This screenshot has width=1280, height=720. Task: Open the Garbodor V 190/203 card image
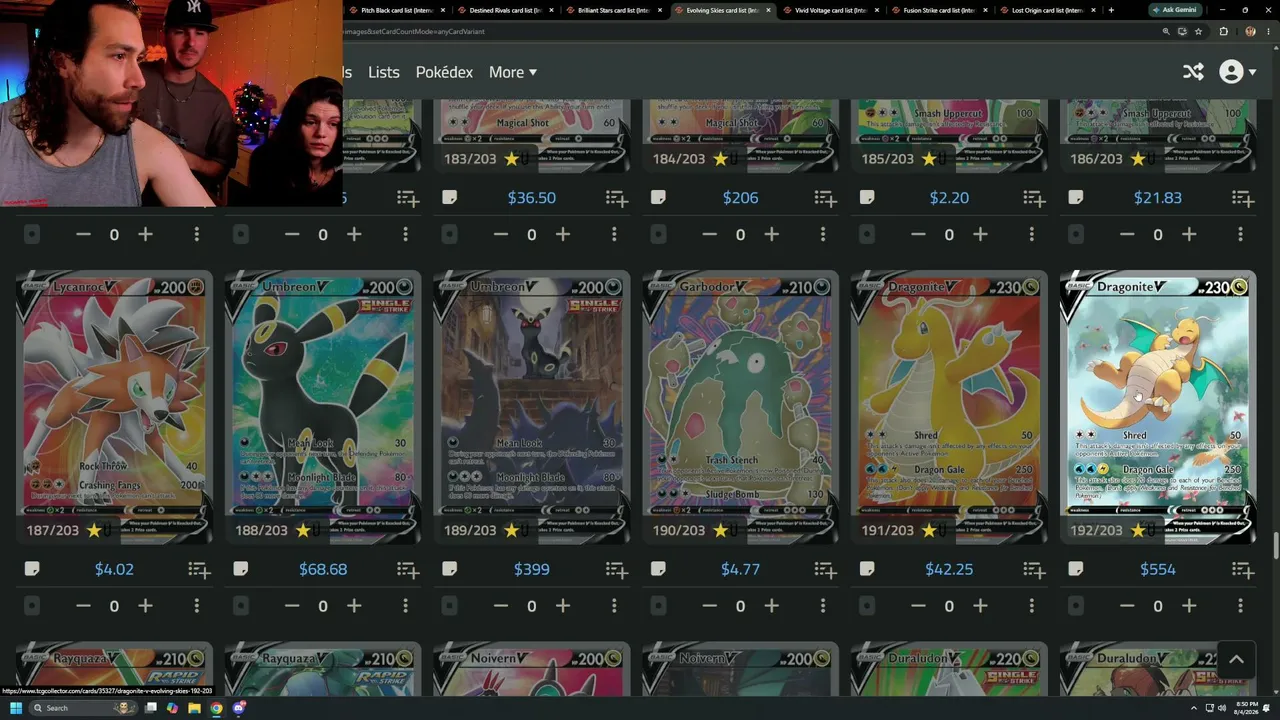pyautogui.click(x=741, y=407)
